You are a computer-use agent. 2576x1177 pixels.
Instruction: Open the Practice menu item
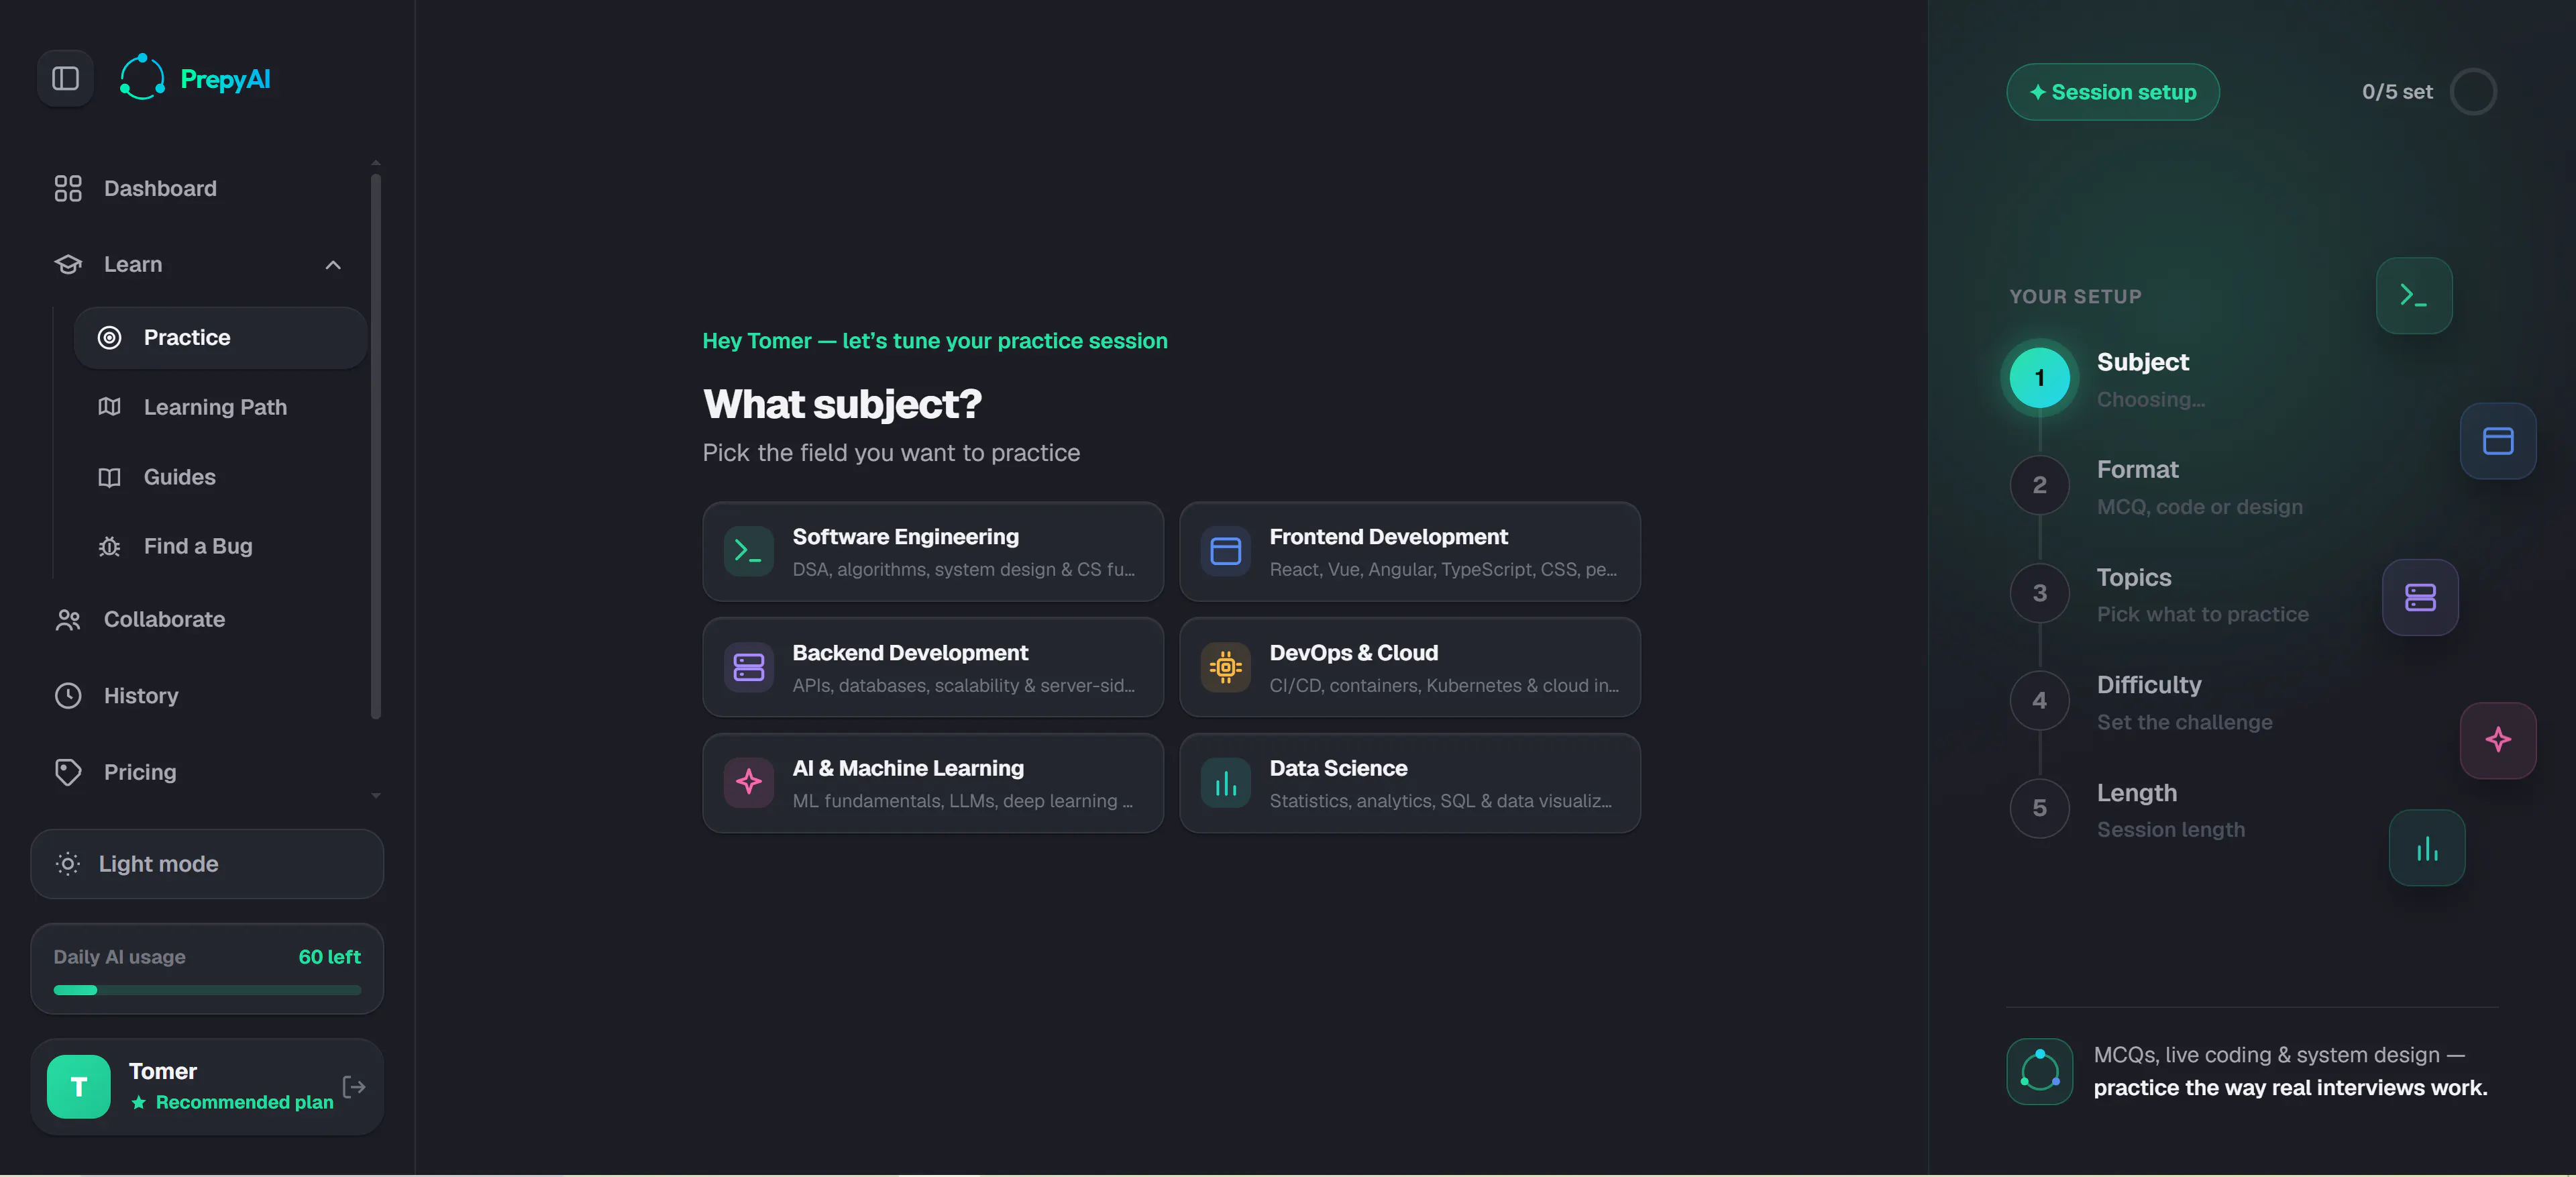(x=220, y=338)
